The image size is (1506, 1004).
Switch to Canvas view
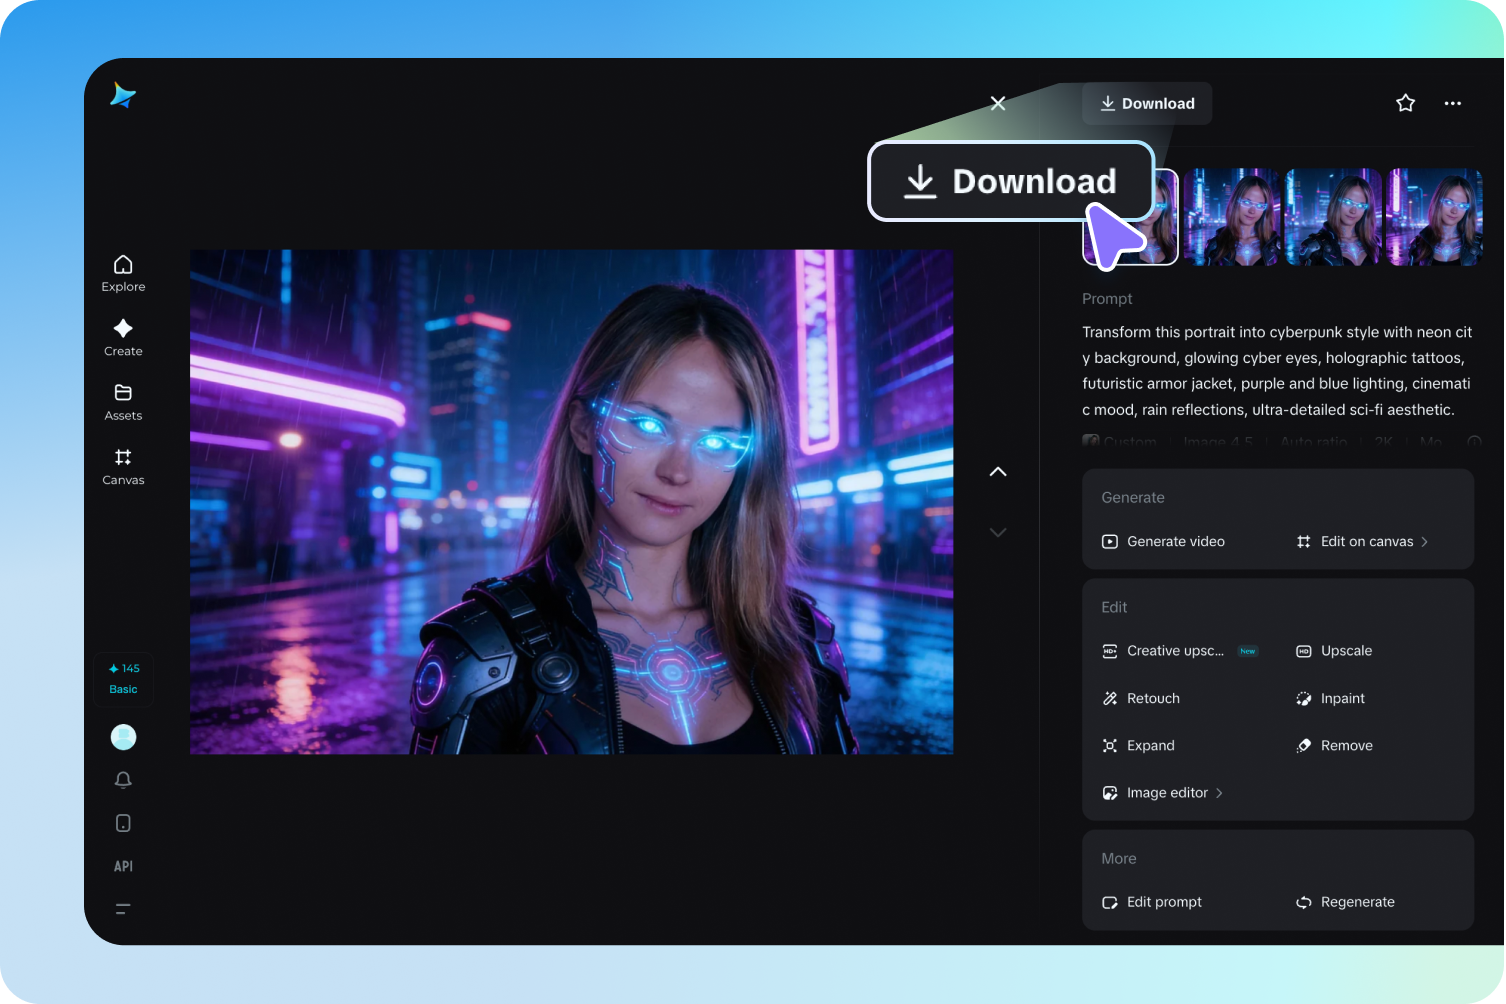123,466
